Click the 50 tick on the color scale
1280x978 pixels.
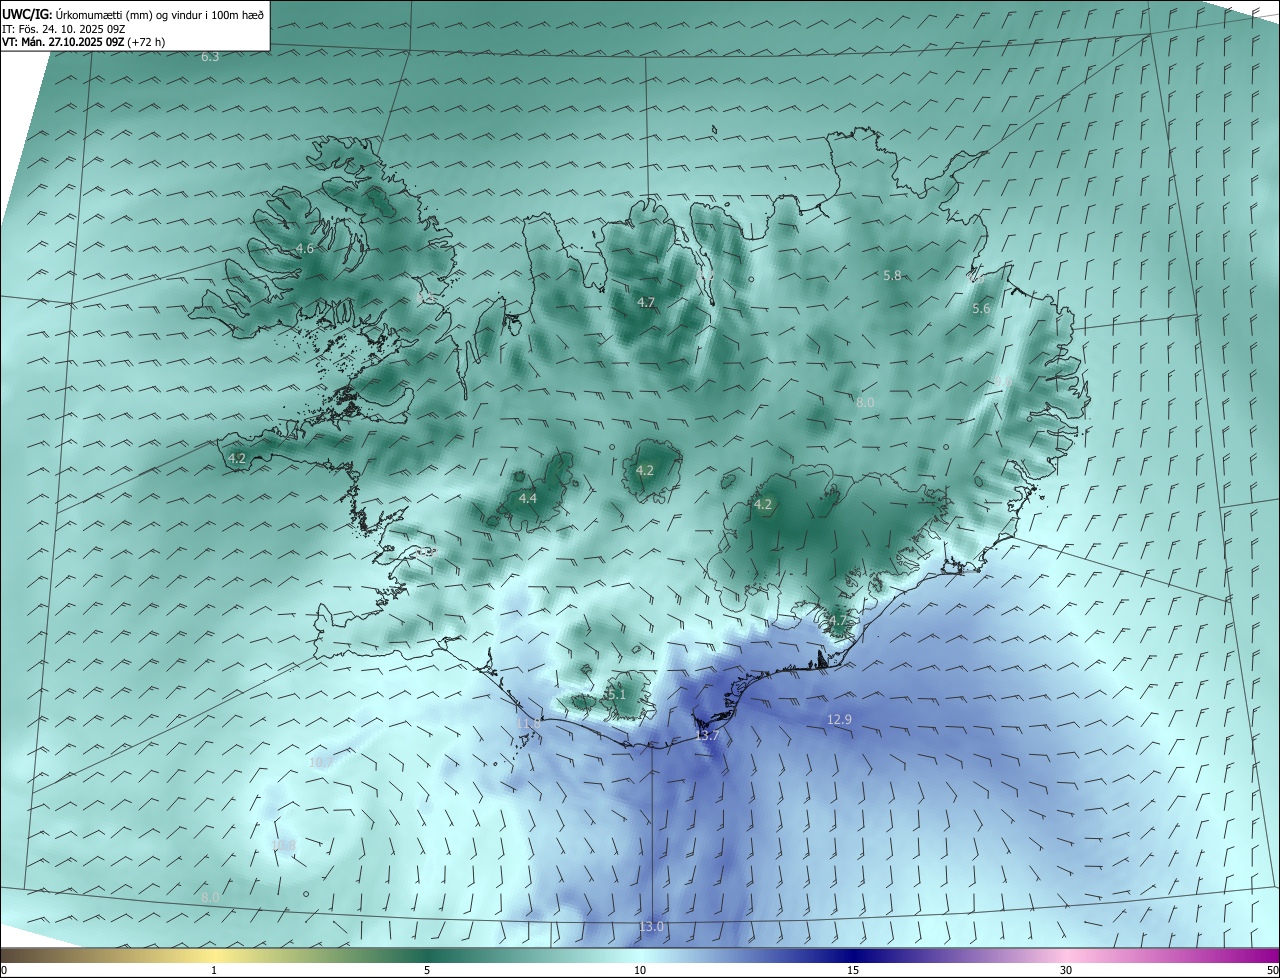1272,970
